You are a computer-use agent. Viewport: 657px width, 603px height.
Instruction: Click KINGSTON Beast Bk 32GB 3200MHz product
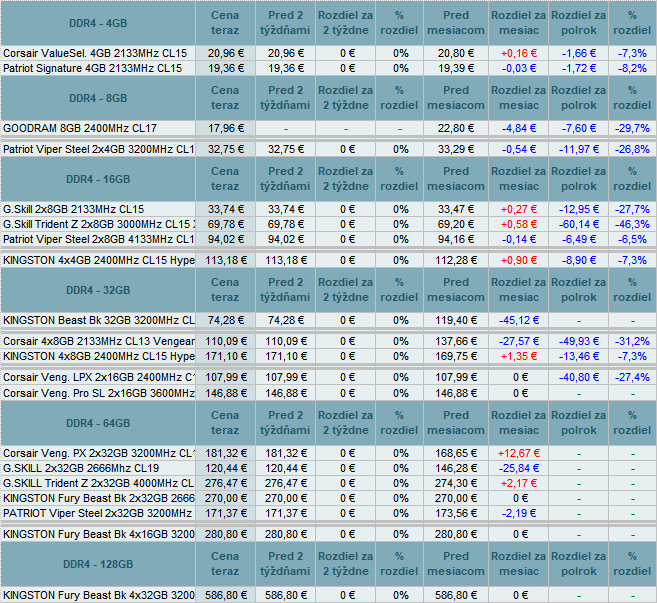pyautogui.click(x=98, y=320)
